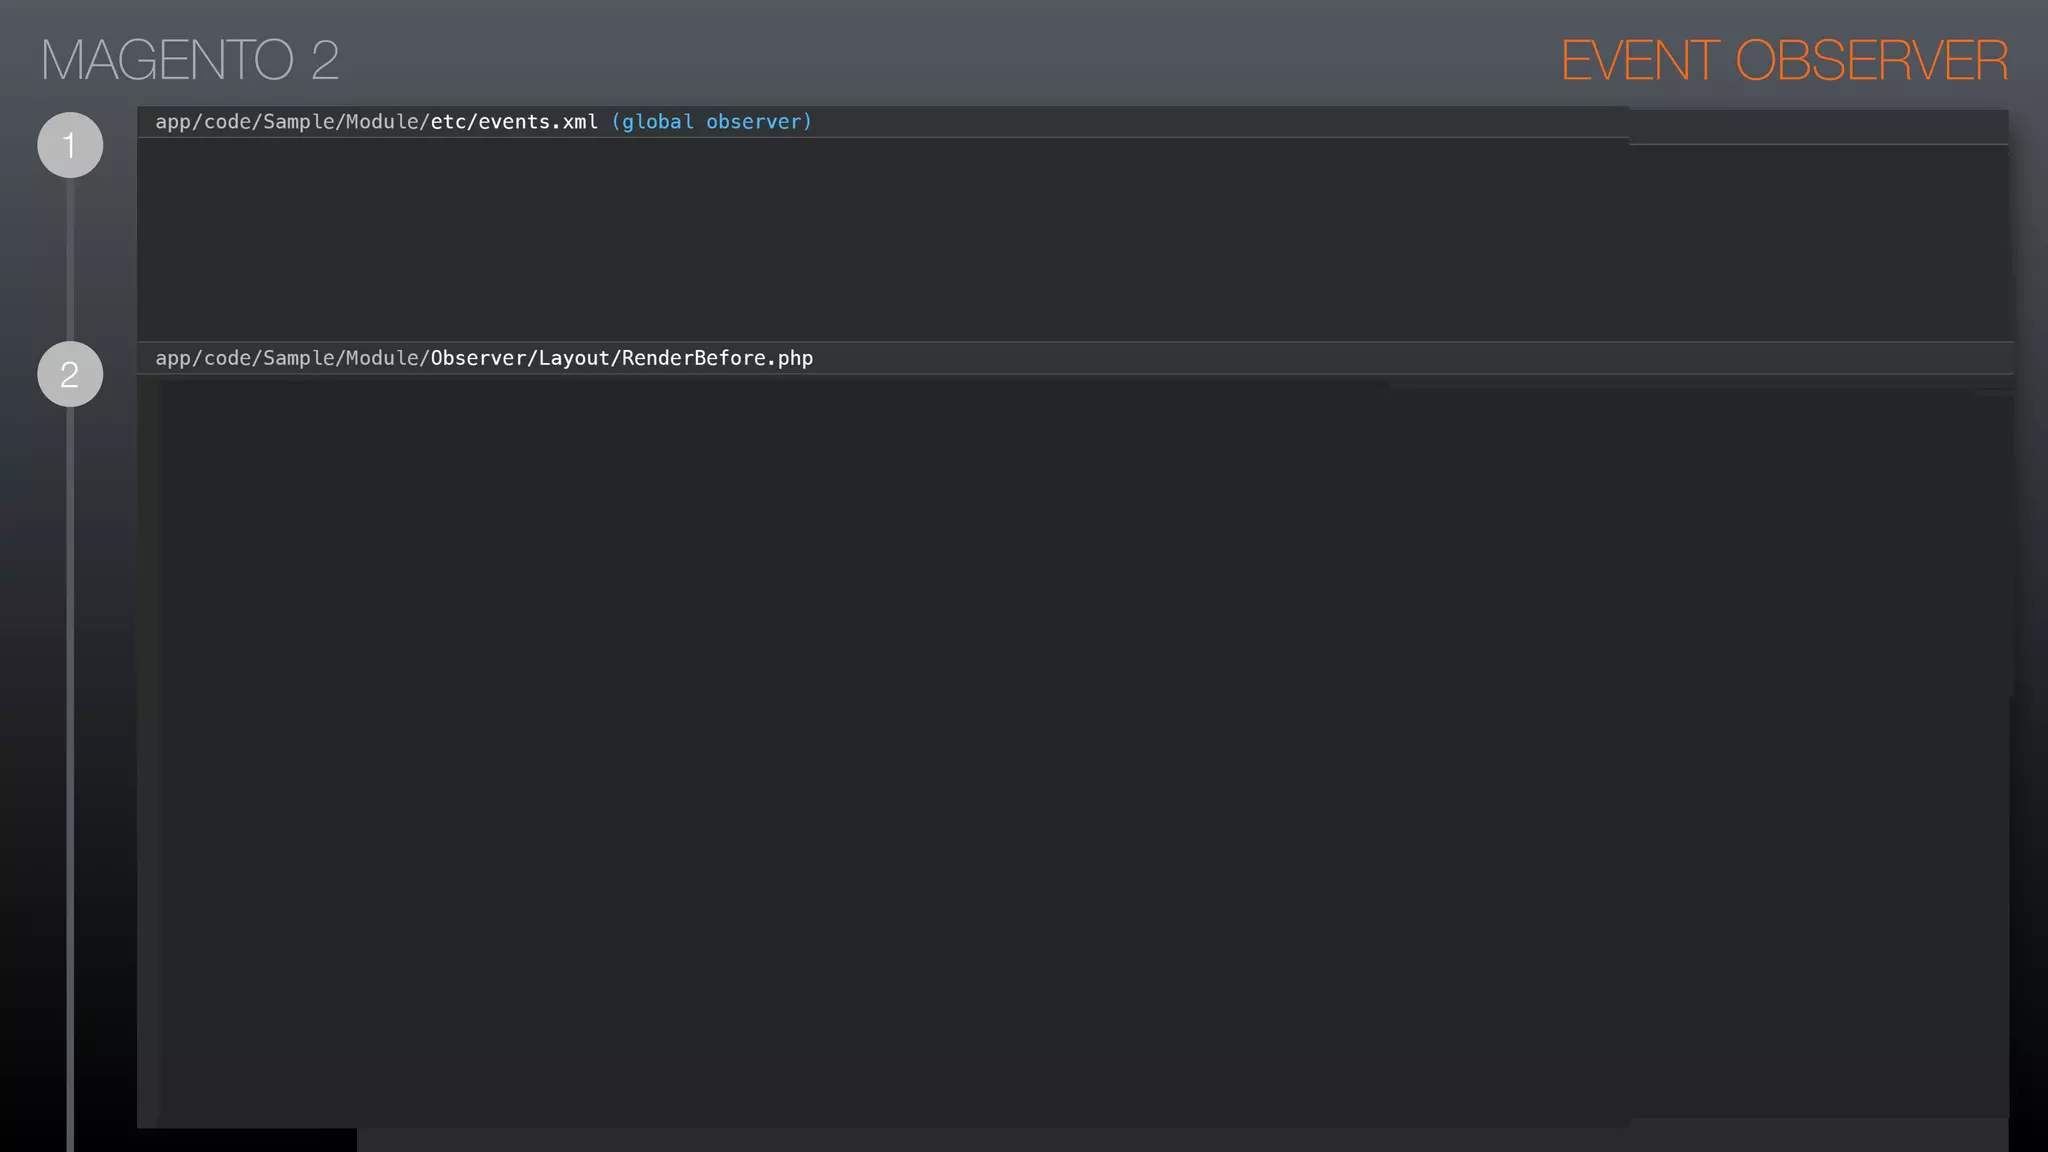Select the Observer/Layout/RenderBefore.php file path
The width and height of the screenshot is (2048, 1152).
pos(484,358)
